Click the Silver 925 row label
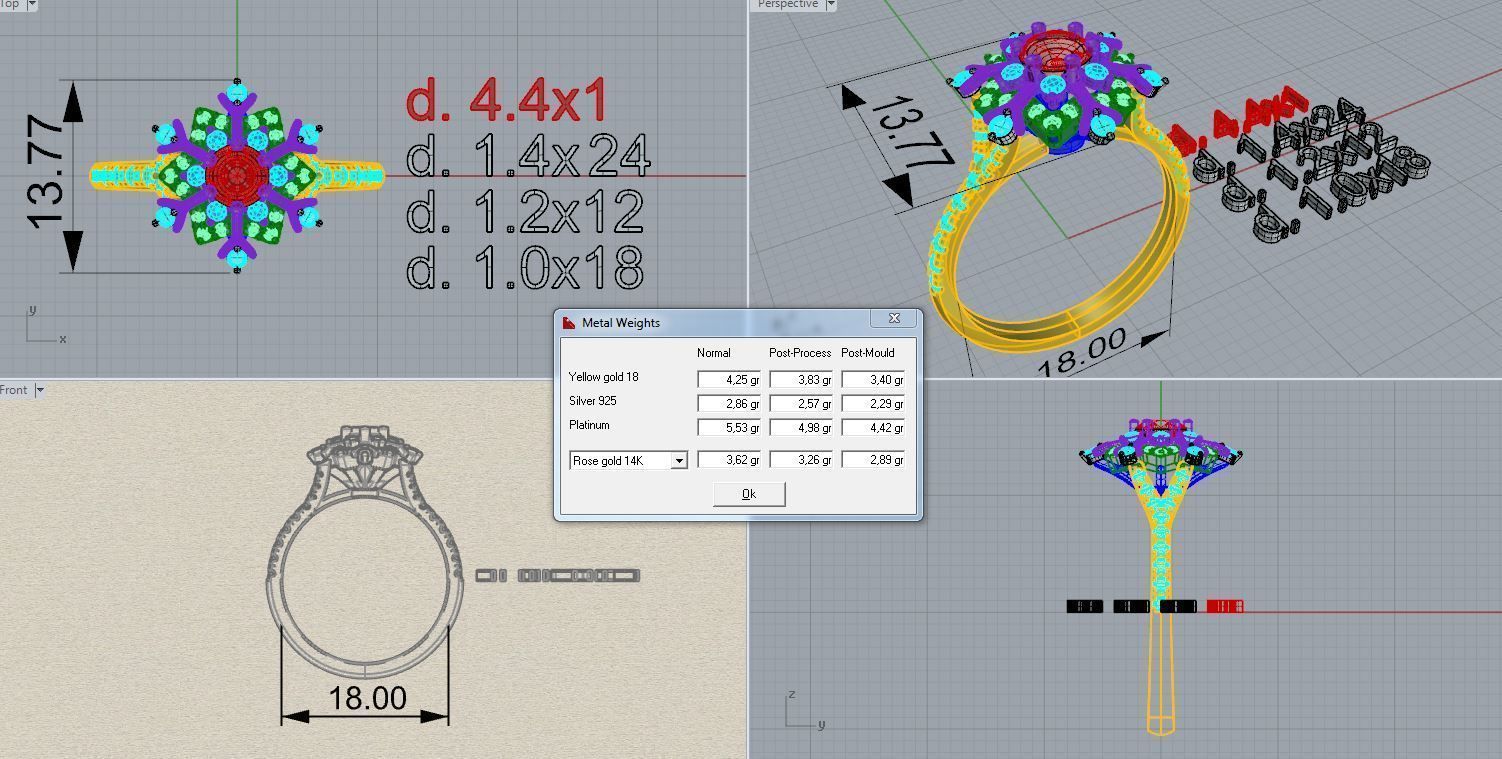The height and width of the screenshot is (759, 1502). point(592,401)
